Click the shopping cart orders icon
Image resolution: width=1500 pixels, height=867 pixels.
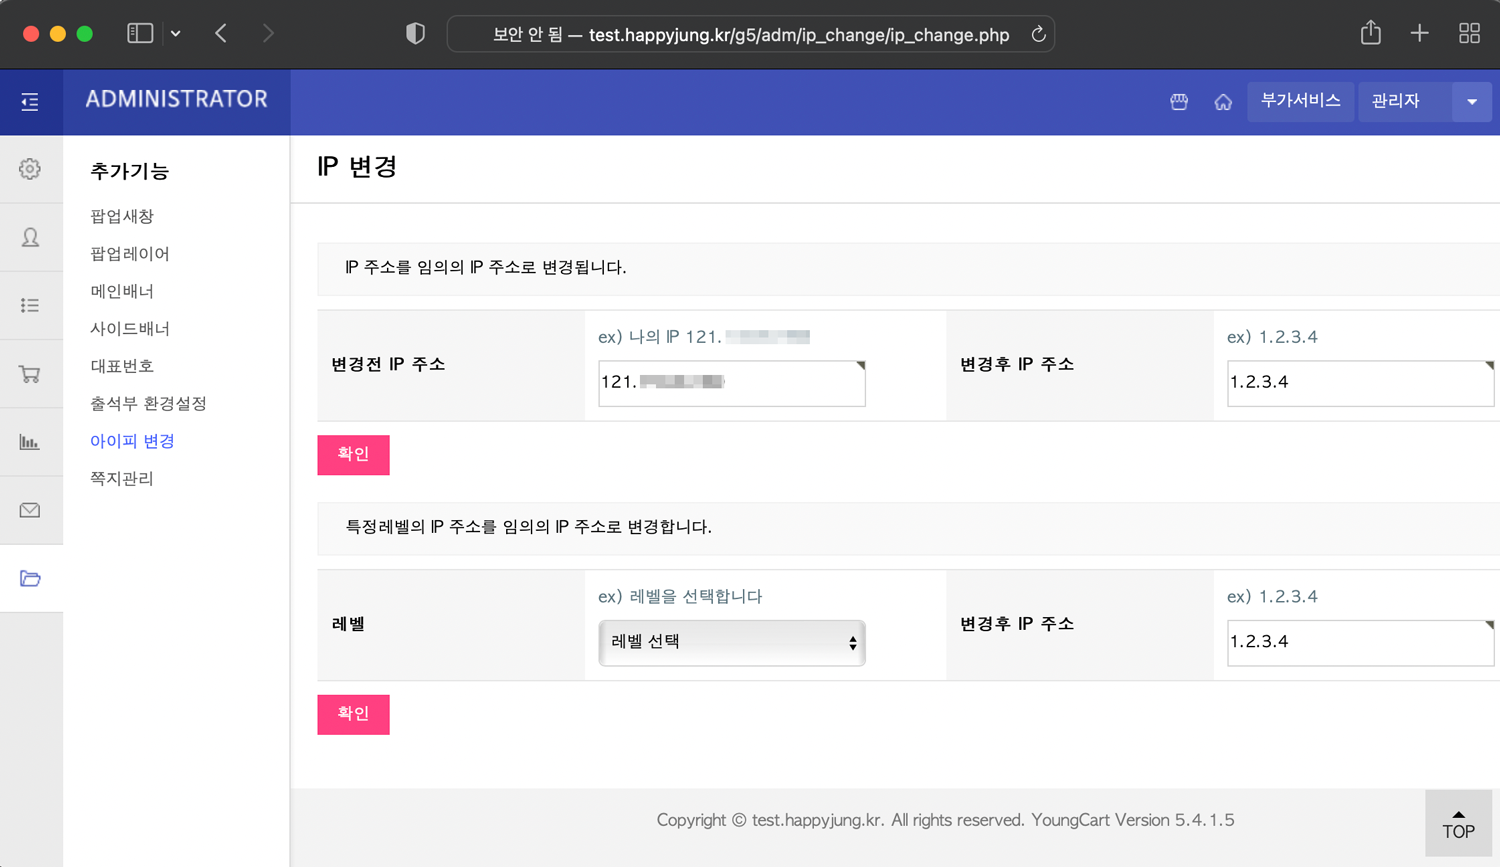[30, 373]
